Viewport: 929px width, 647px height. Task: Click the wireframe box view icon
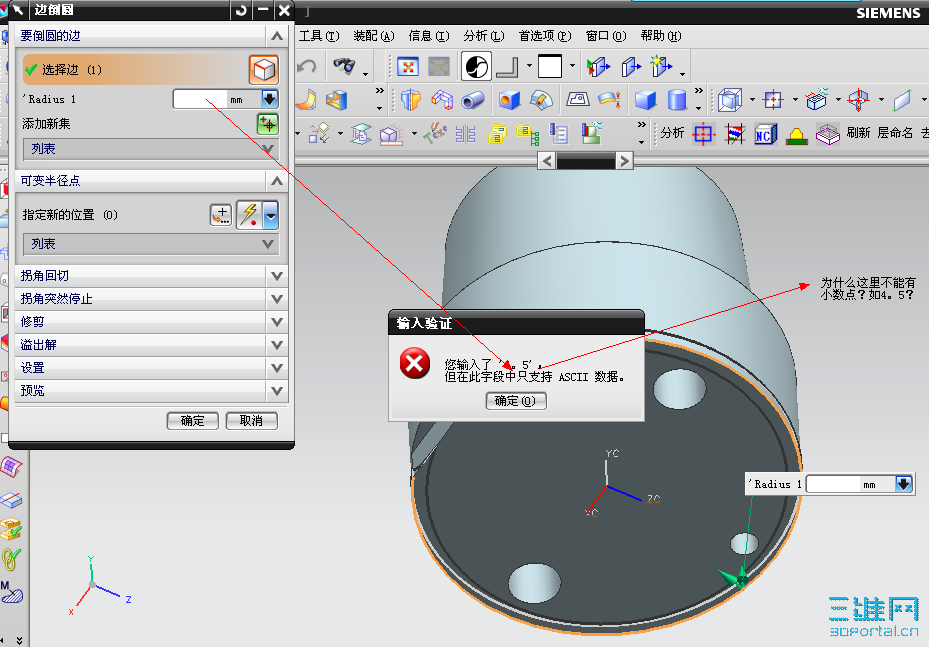pos(730,100)
